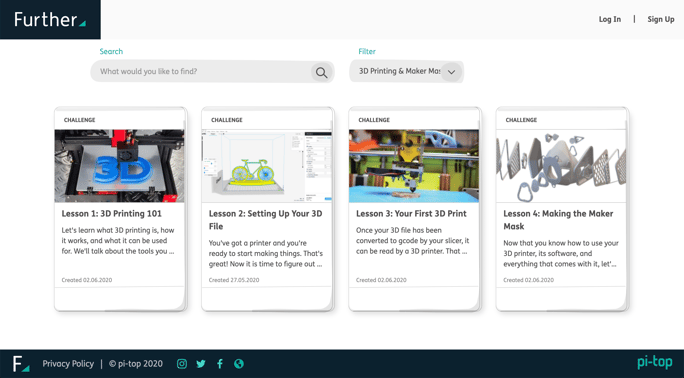This screenshot has height=378, width=684.
Task: Click Lesson 3 description about gcode slicer
Action: (x=412, y=241)
